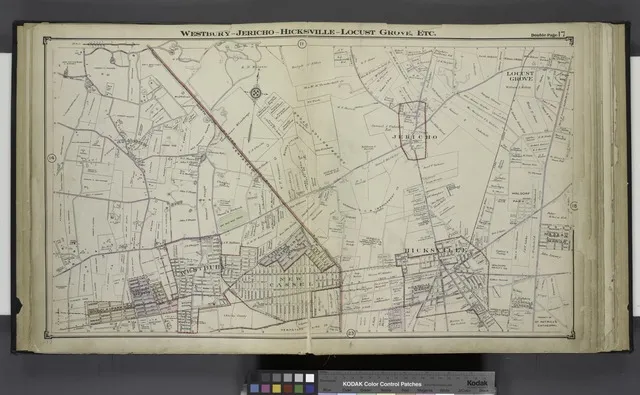
Task: Click the HICKSVILLE place label
Action: click(x=435, y=250)
